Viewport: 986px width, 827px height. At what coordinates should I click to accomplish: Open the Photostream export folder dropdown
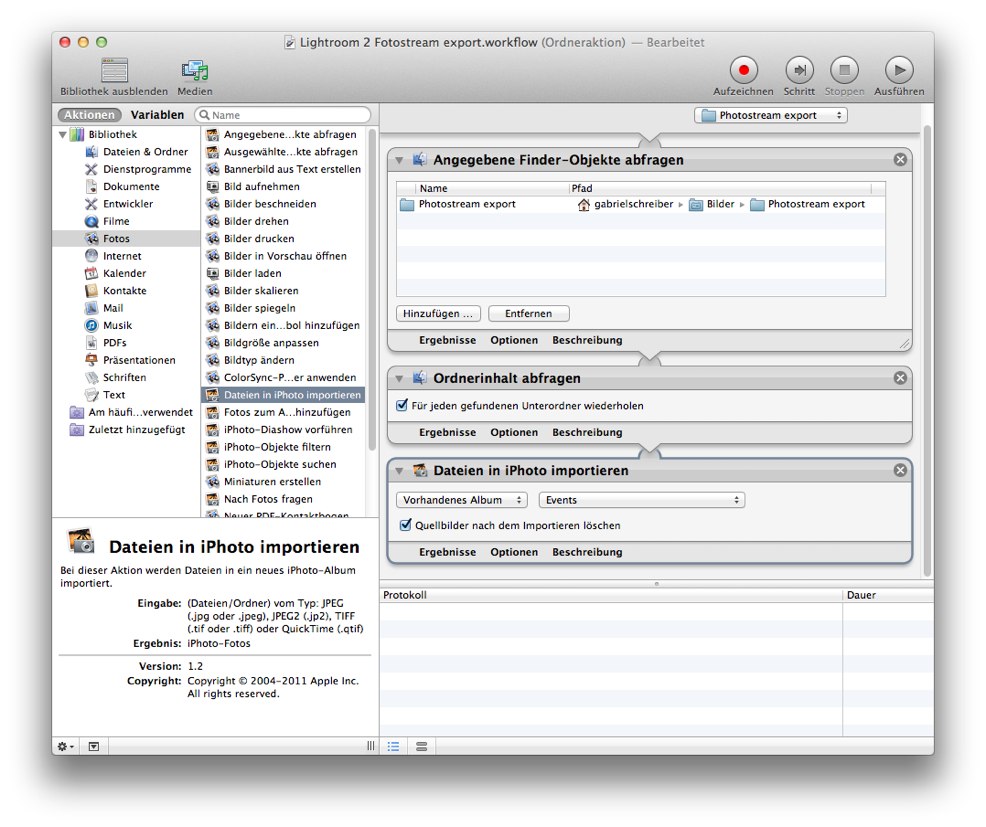tap(771, 115)
